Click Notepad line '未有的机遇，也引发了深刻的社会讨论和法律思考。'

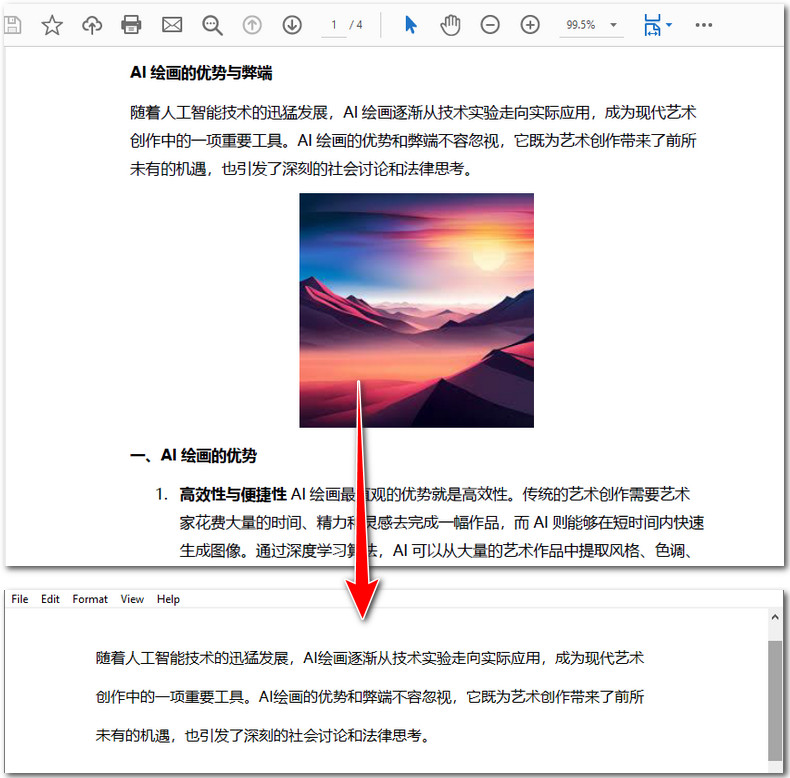tap(263, 736)
